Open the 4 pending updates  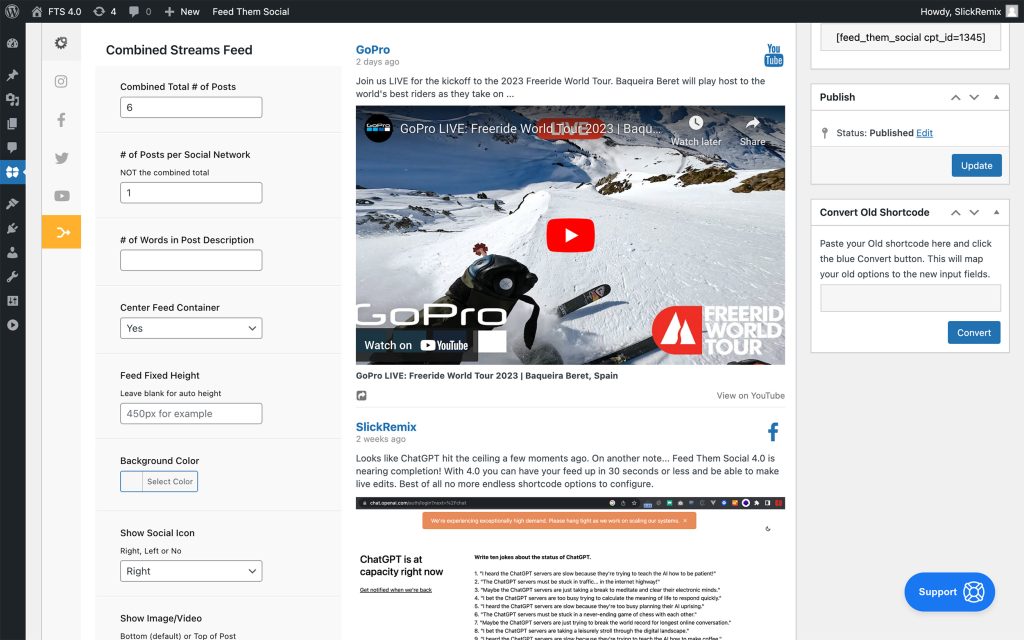[x=104, y=11]
